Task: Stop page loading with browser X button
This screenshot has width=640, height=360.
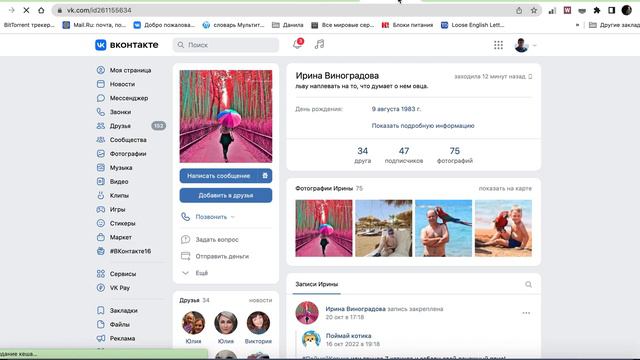Action: (x=26, y=10)
